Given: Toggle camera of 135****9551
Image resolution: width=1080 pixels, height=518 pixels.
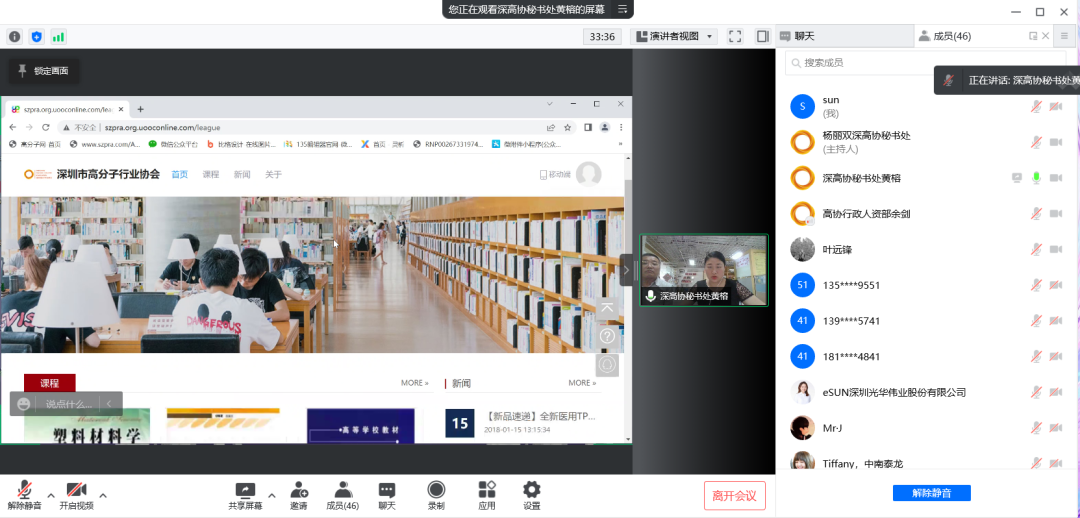Looking at the screenshot, I should (1056, 285).
